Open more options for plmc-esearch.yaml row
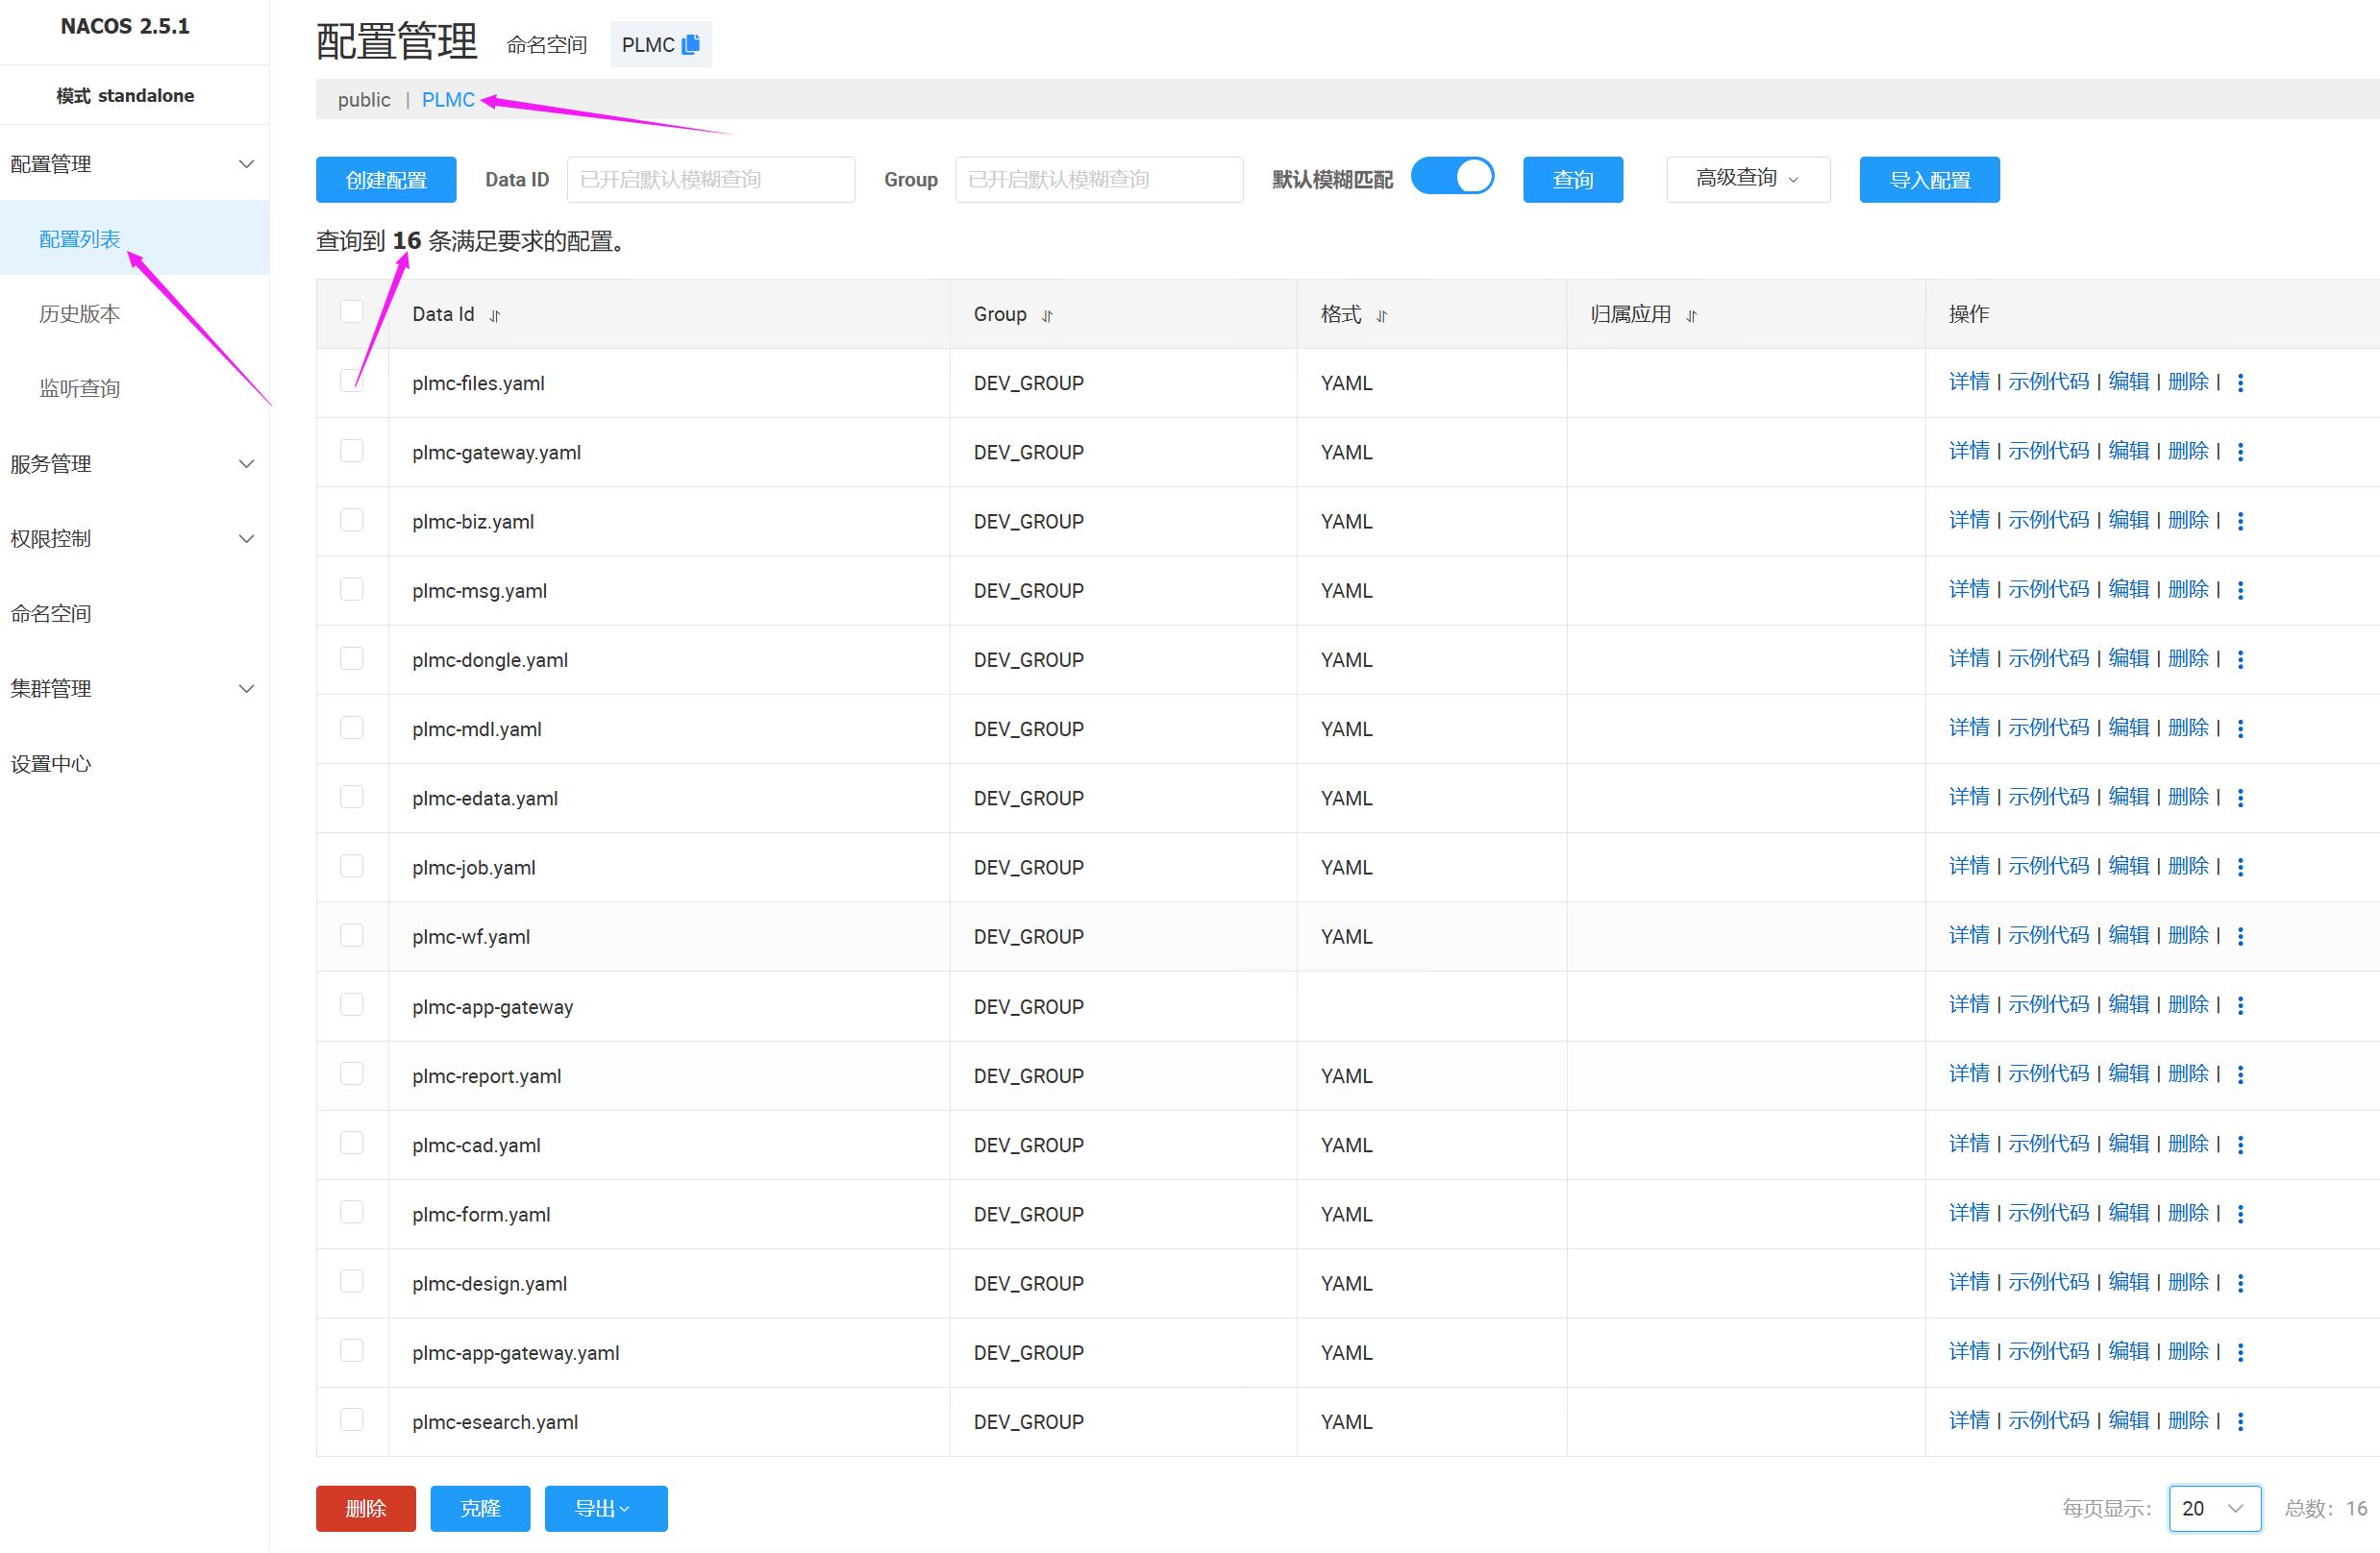The width and height of the screenshot is (2380, 1553). (x=2240, y=1421)
